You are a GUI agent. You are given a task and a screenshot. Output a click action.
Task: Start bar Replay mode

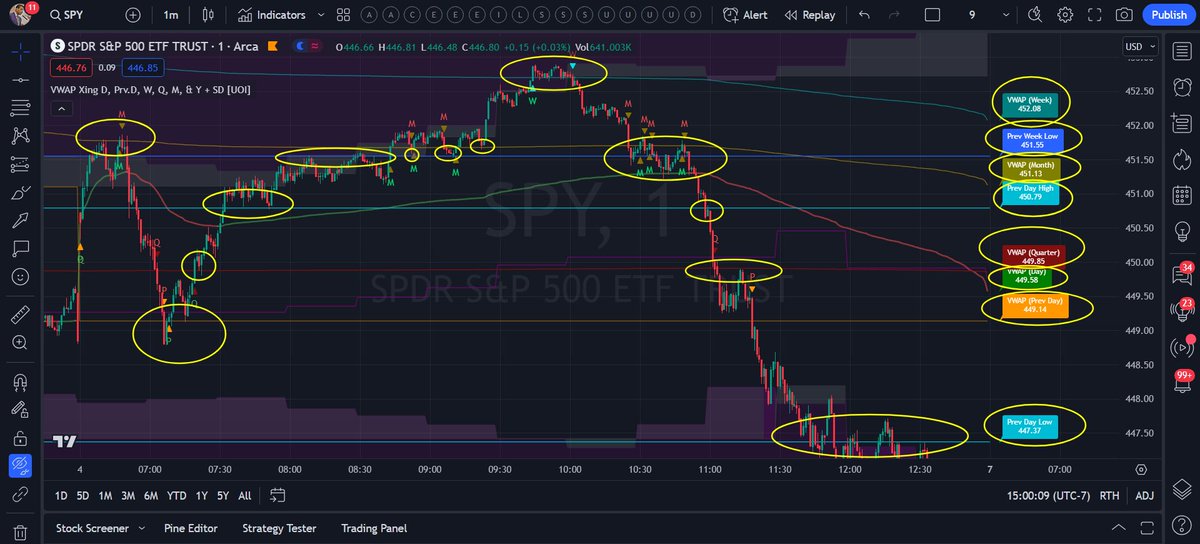pos(809,15)
